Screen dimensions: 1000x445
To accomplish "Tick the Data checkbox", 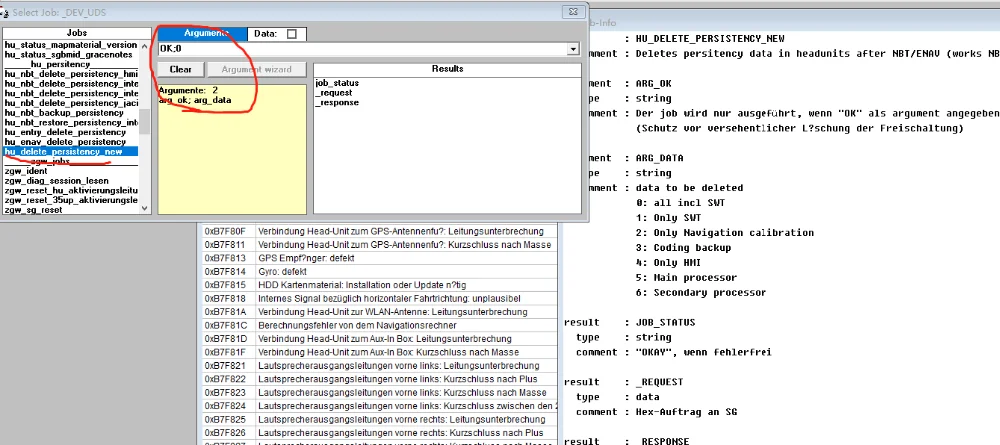I will [291, 34].
